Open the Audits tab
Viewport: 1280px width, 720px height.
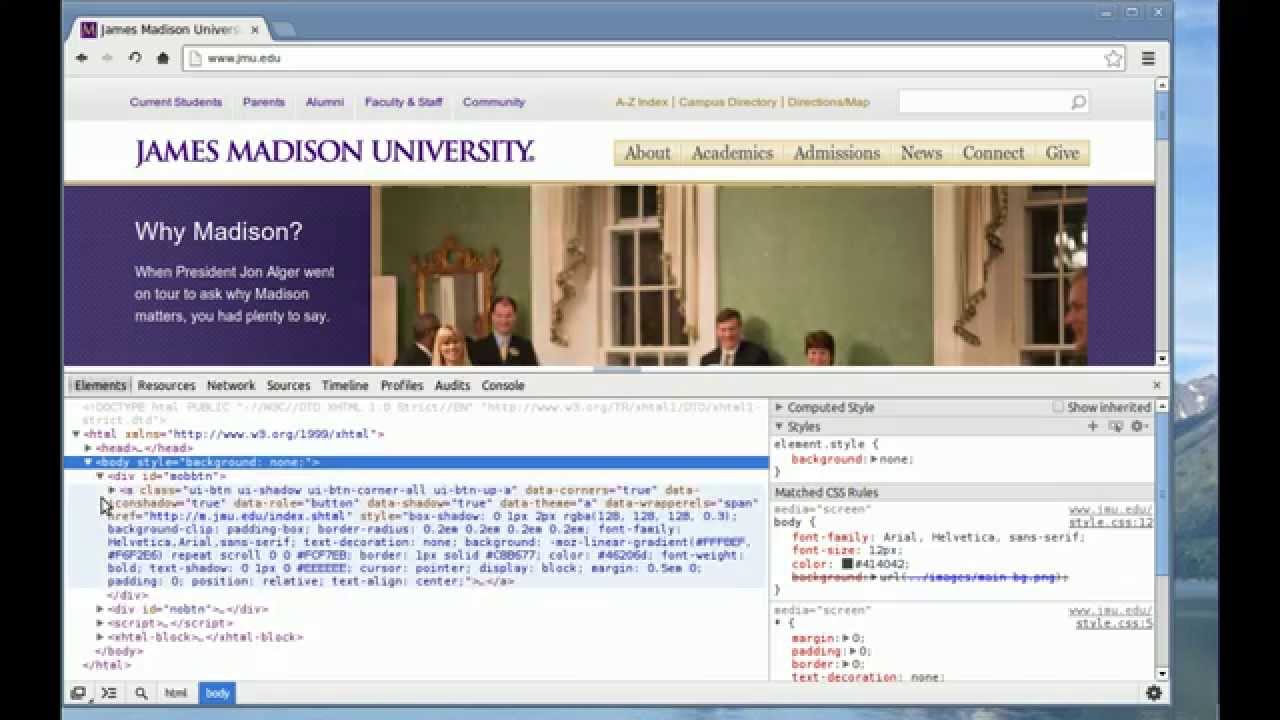452,385
